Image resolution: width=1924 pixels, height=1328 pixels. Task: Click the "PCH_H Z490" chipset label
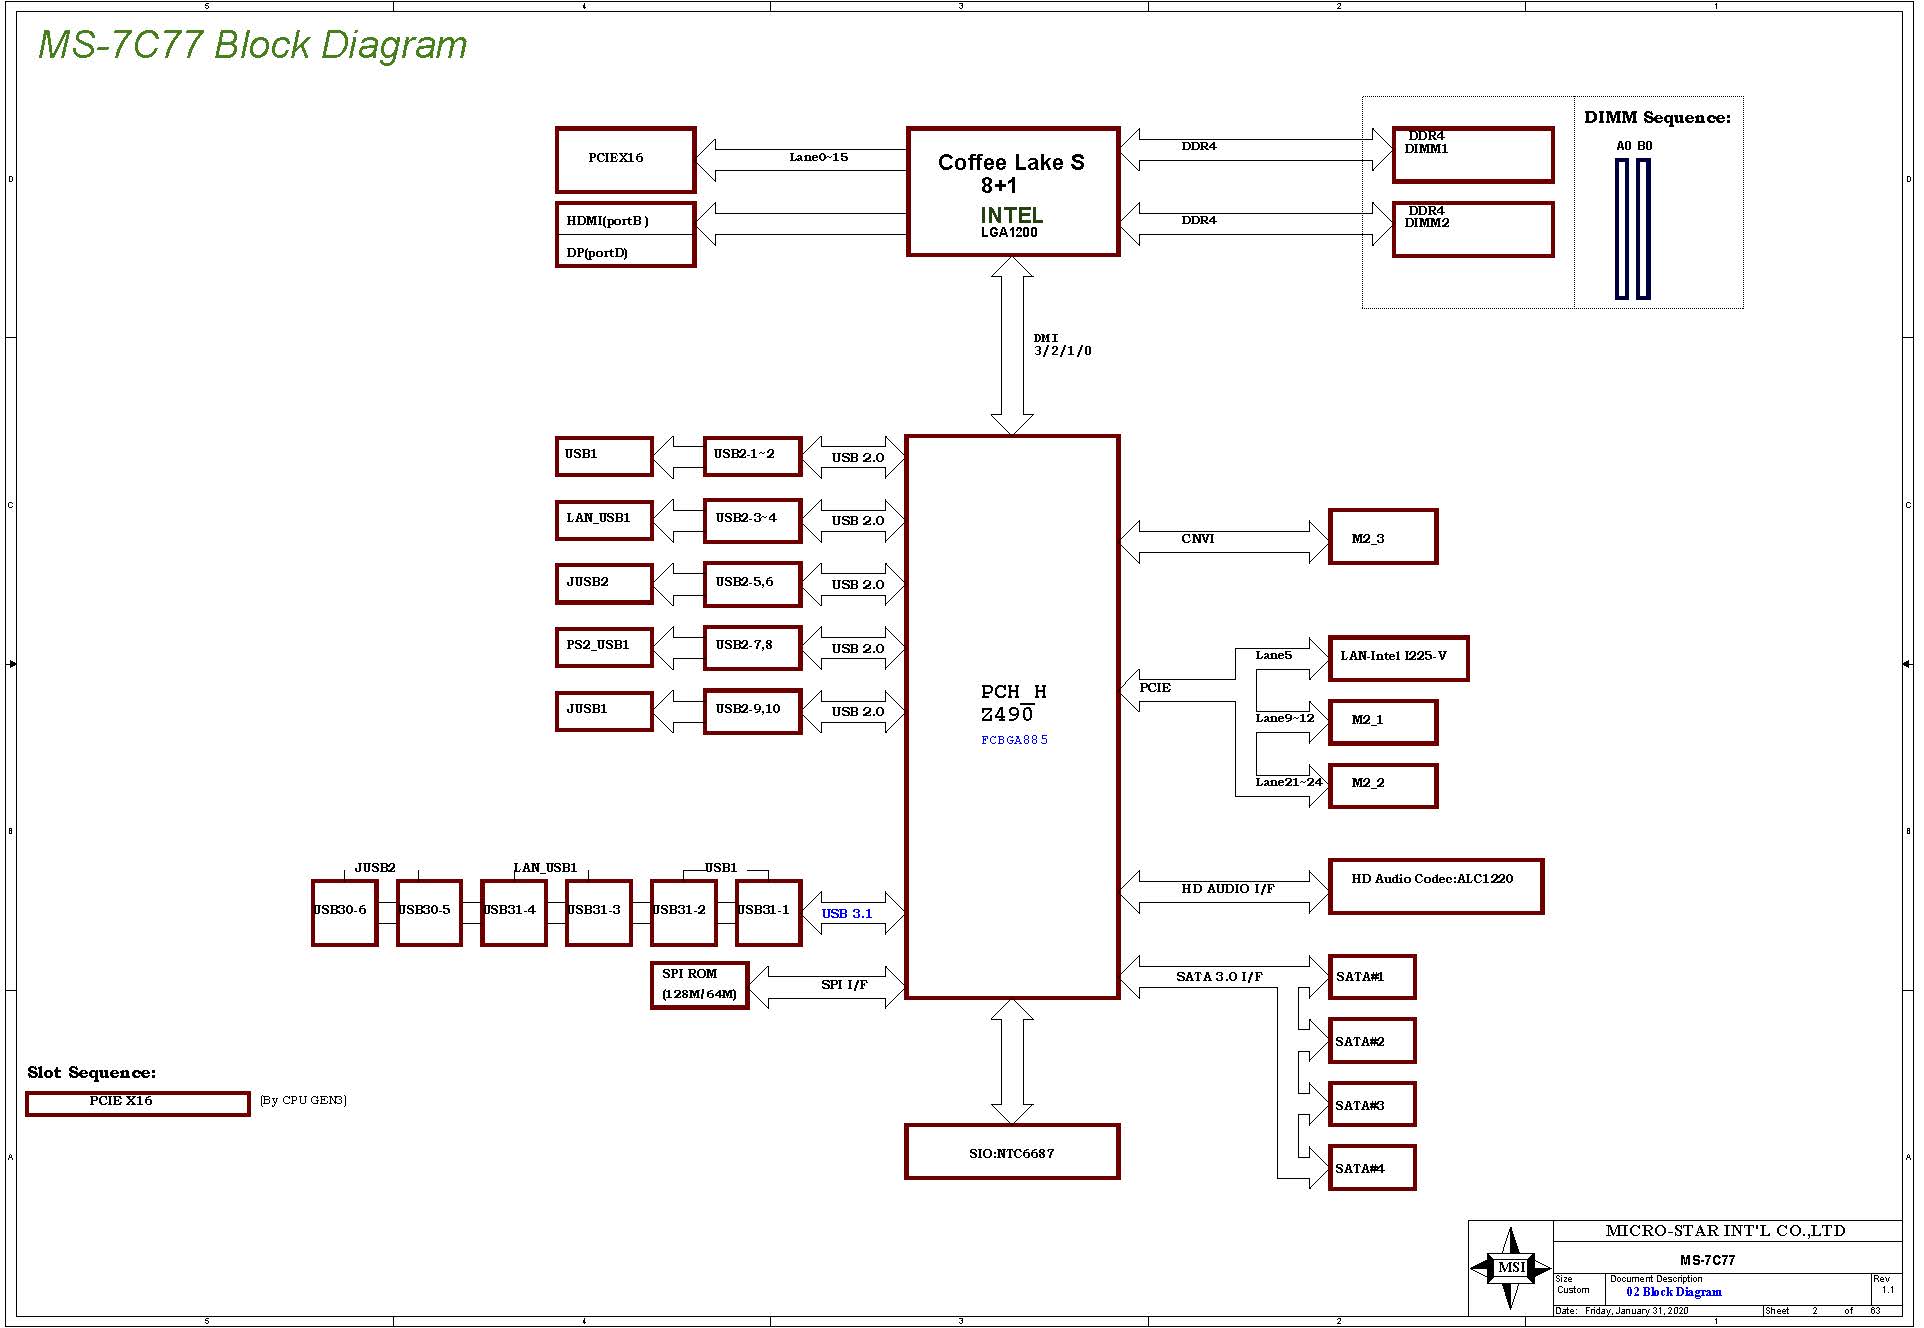pos(1013,703)
